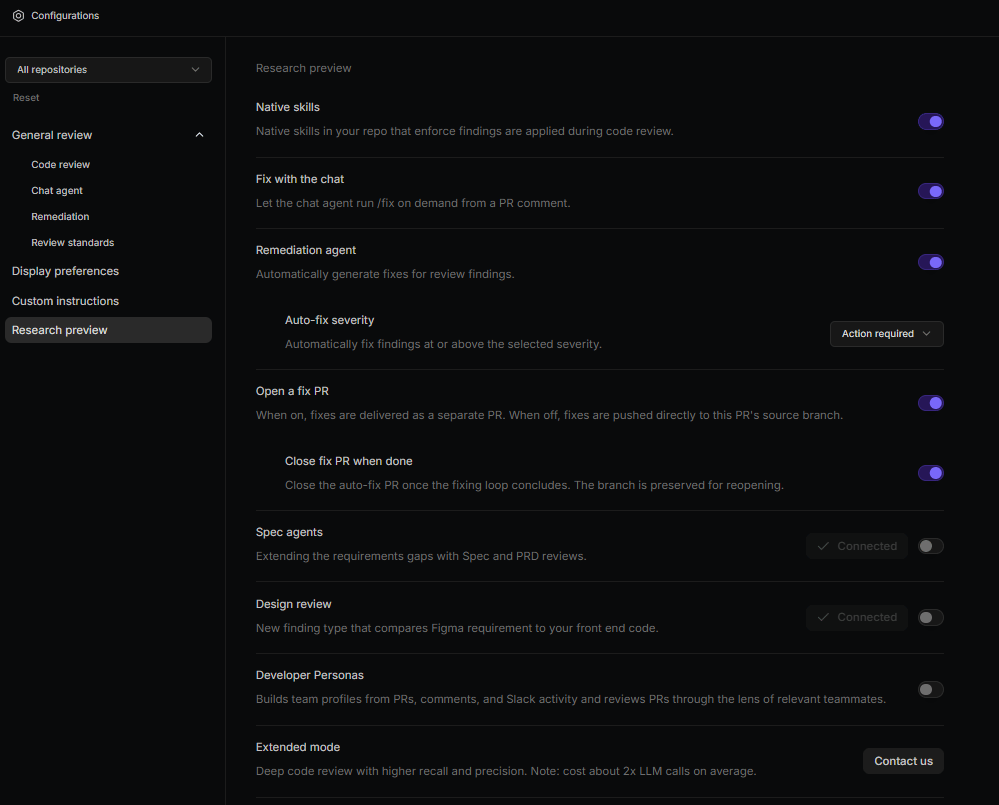Viewport: 999px width, 805px height.
Task: Click the Open a fix PR label
Action: 292,391
